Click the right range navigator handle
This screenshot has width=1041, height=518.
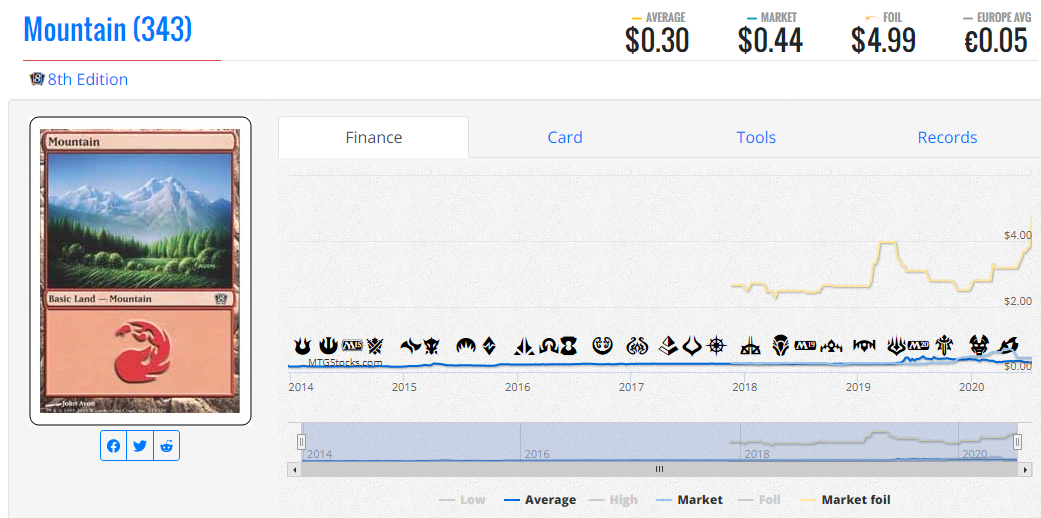click(x=1018, y=442)
